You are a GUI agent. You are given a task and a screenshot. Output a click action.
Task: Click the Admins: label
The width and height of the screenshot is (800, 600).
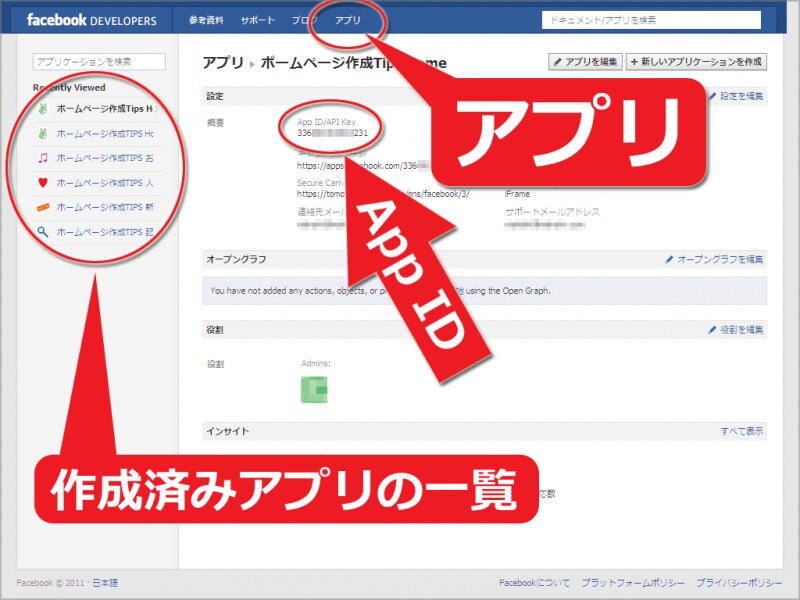click(316, 363)
